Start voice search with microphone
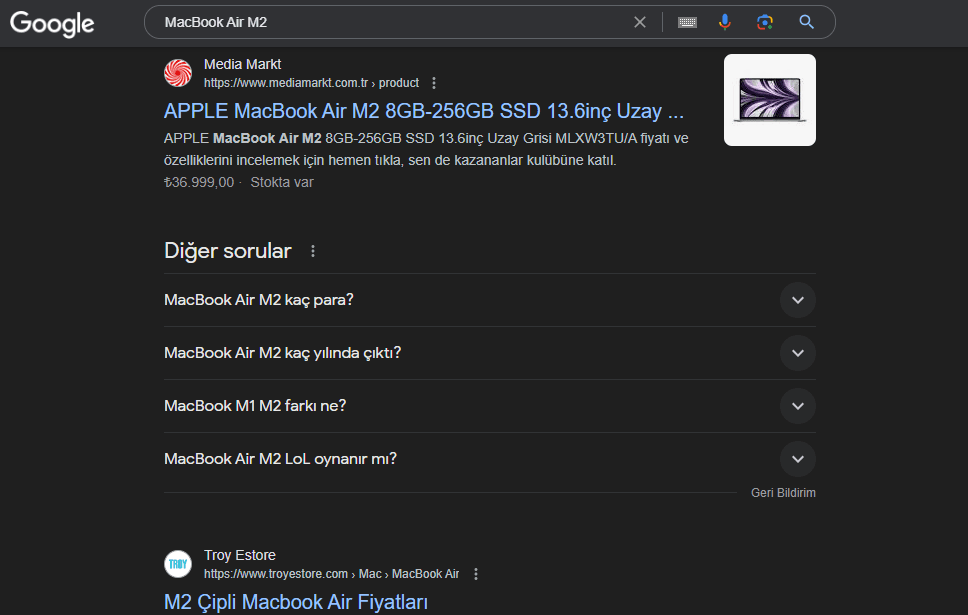This screenshot has width=968, height=615. point(725,22)
